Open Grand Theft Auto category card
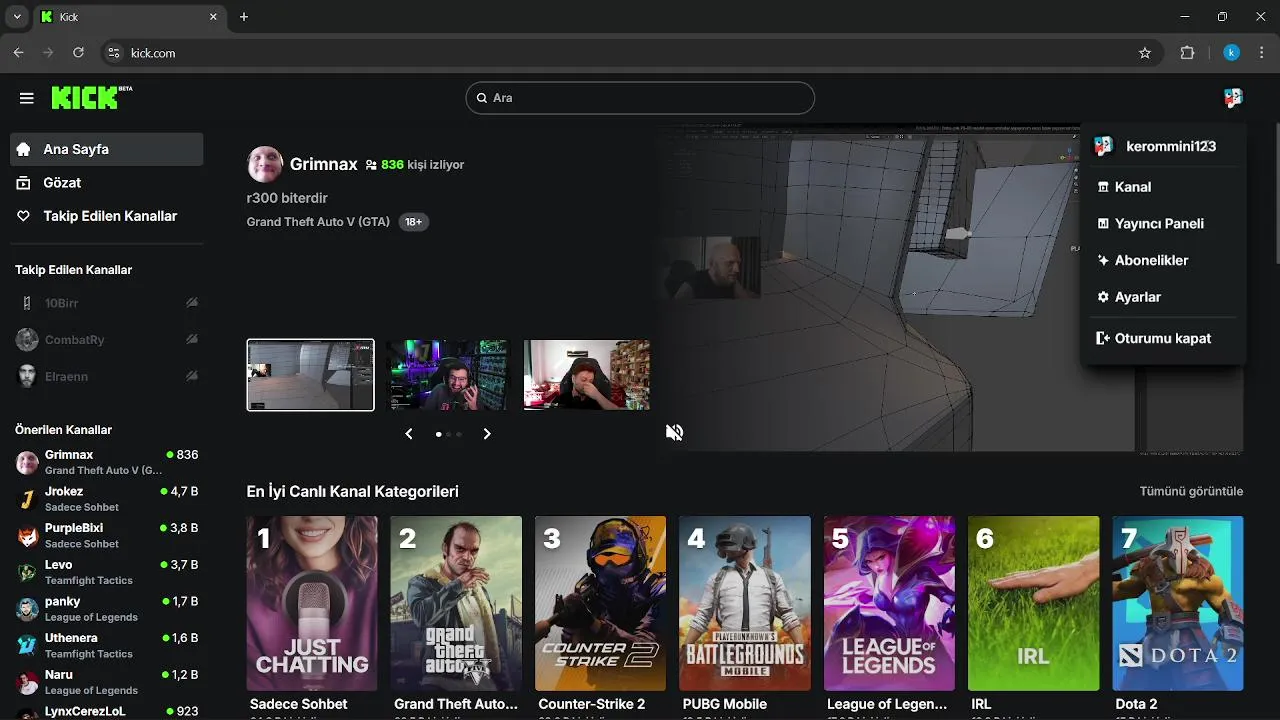1280x720 pixels. [456, 603]
